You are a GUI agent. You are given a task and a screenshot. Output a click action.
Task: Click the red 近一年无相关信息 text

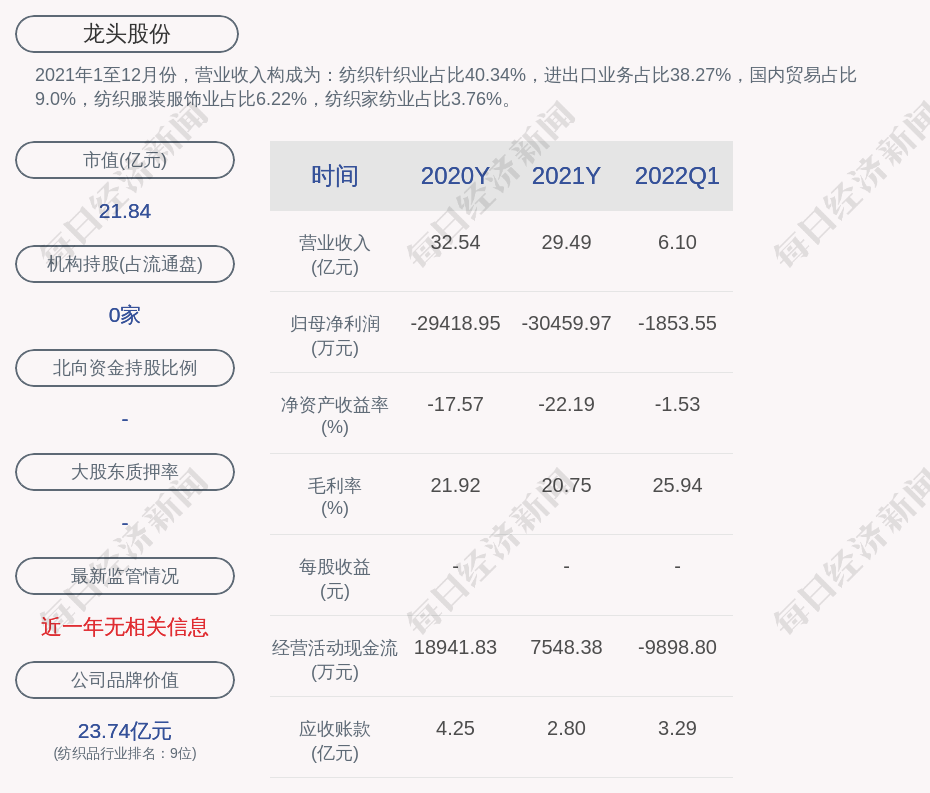pyautogui.click(x=125, y=627)
